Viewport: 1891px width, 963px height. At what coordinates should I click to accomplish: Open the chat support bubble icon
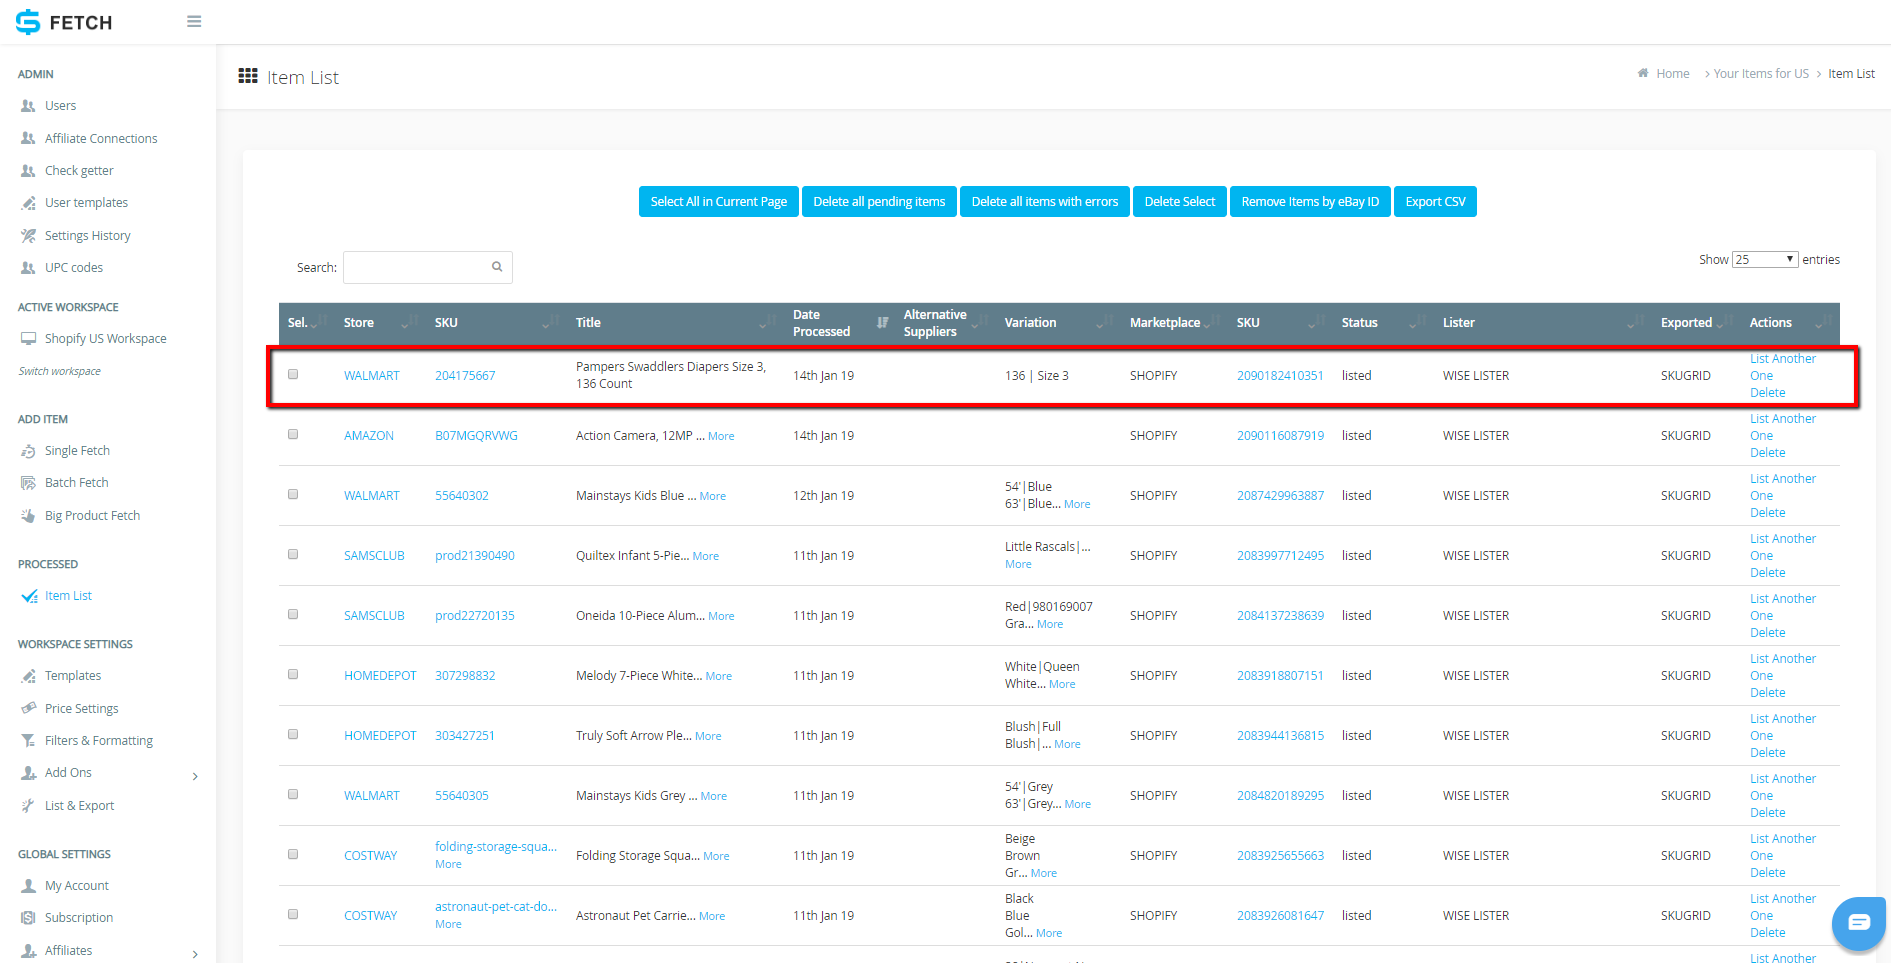[x=1859, y=922]
